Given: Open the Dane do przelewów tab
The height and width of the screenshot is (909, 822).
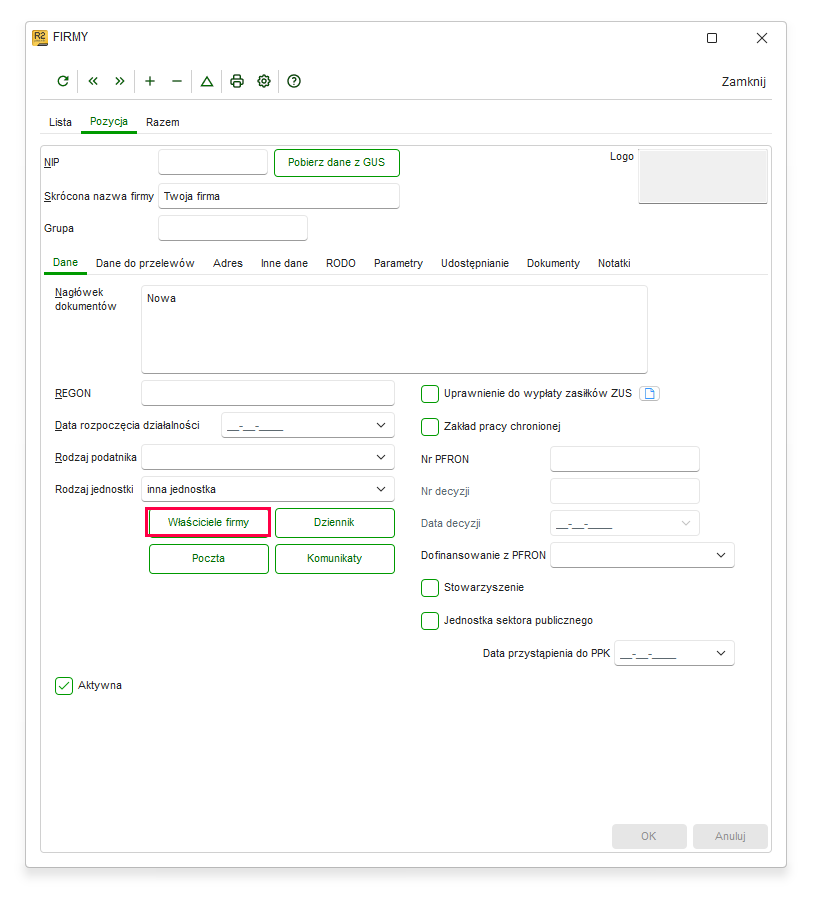Looking at the screenshot, I should [145, 263].
